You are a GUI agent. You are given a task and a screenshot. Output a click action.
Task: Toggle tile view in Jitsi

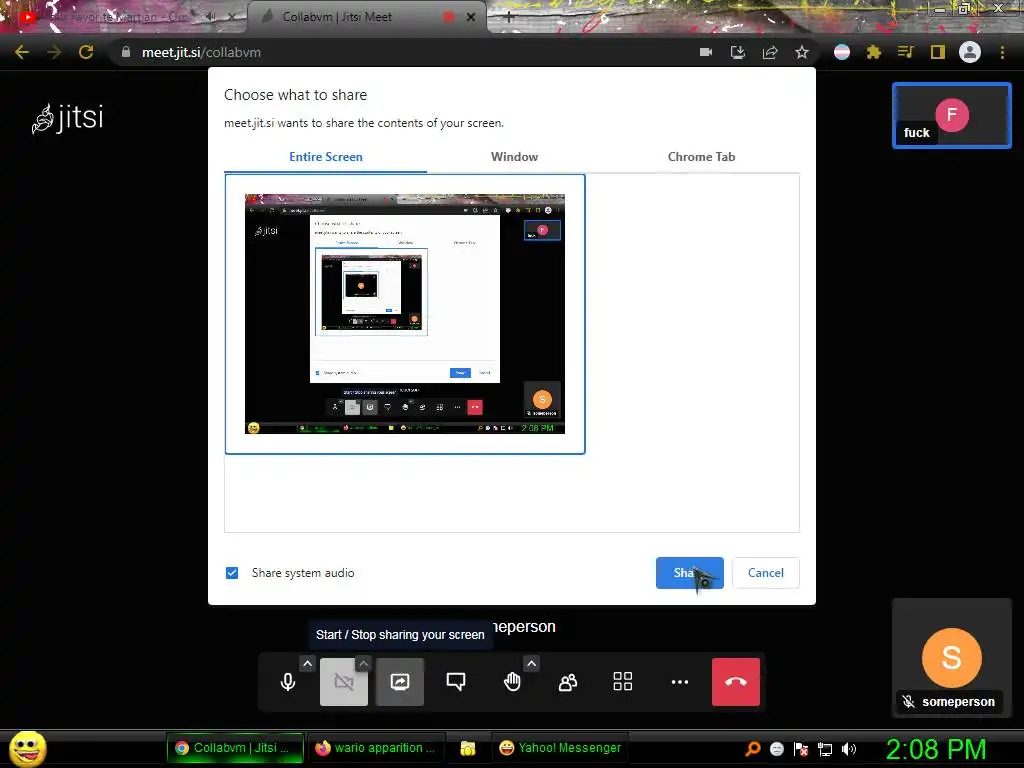tap(623, 682)
